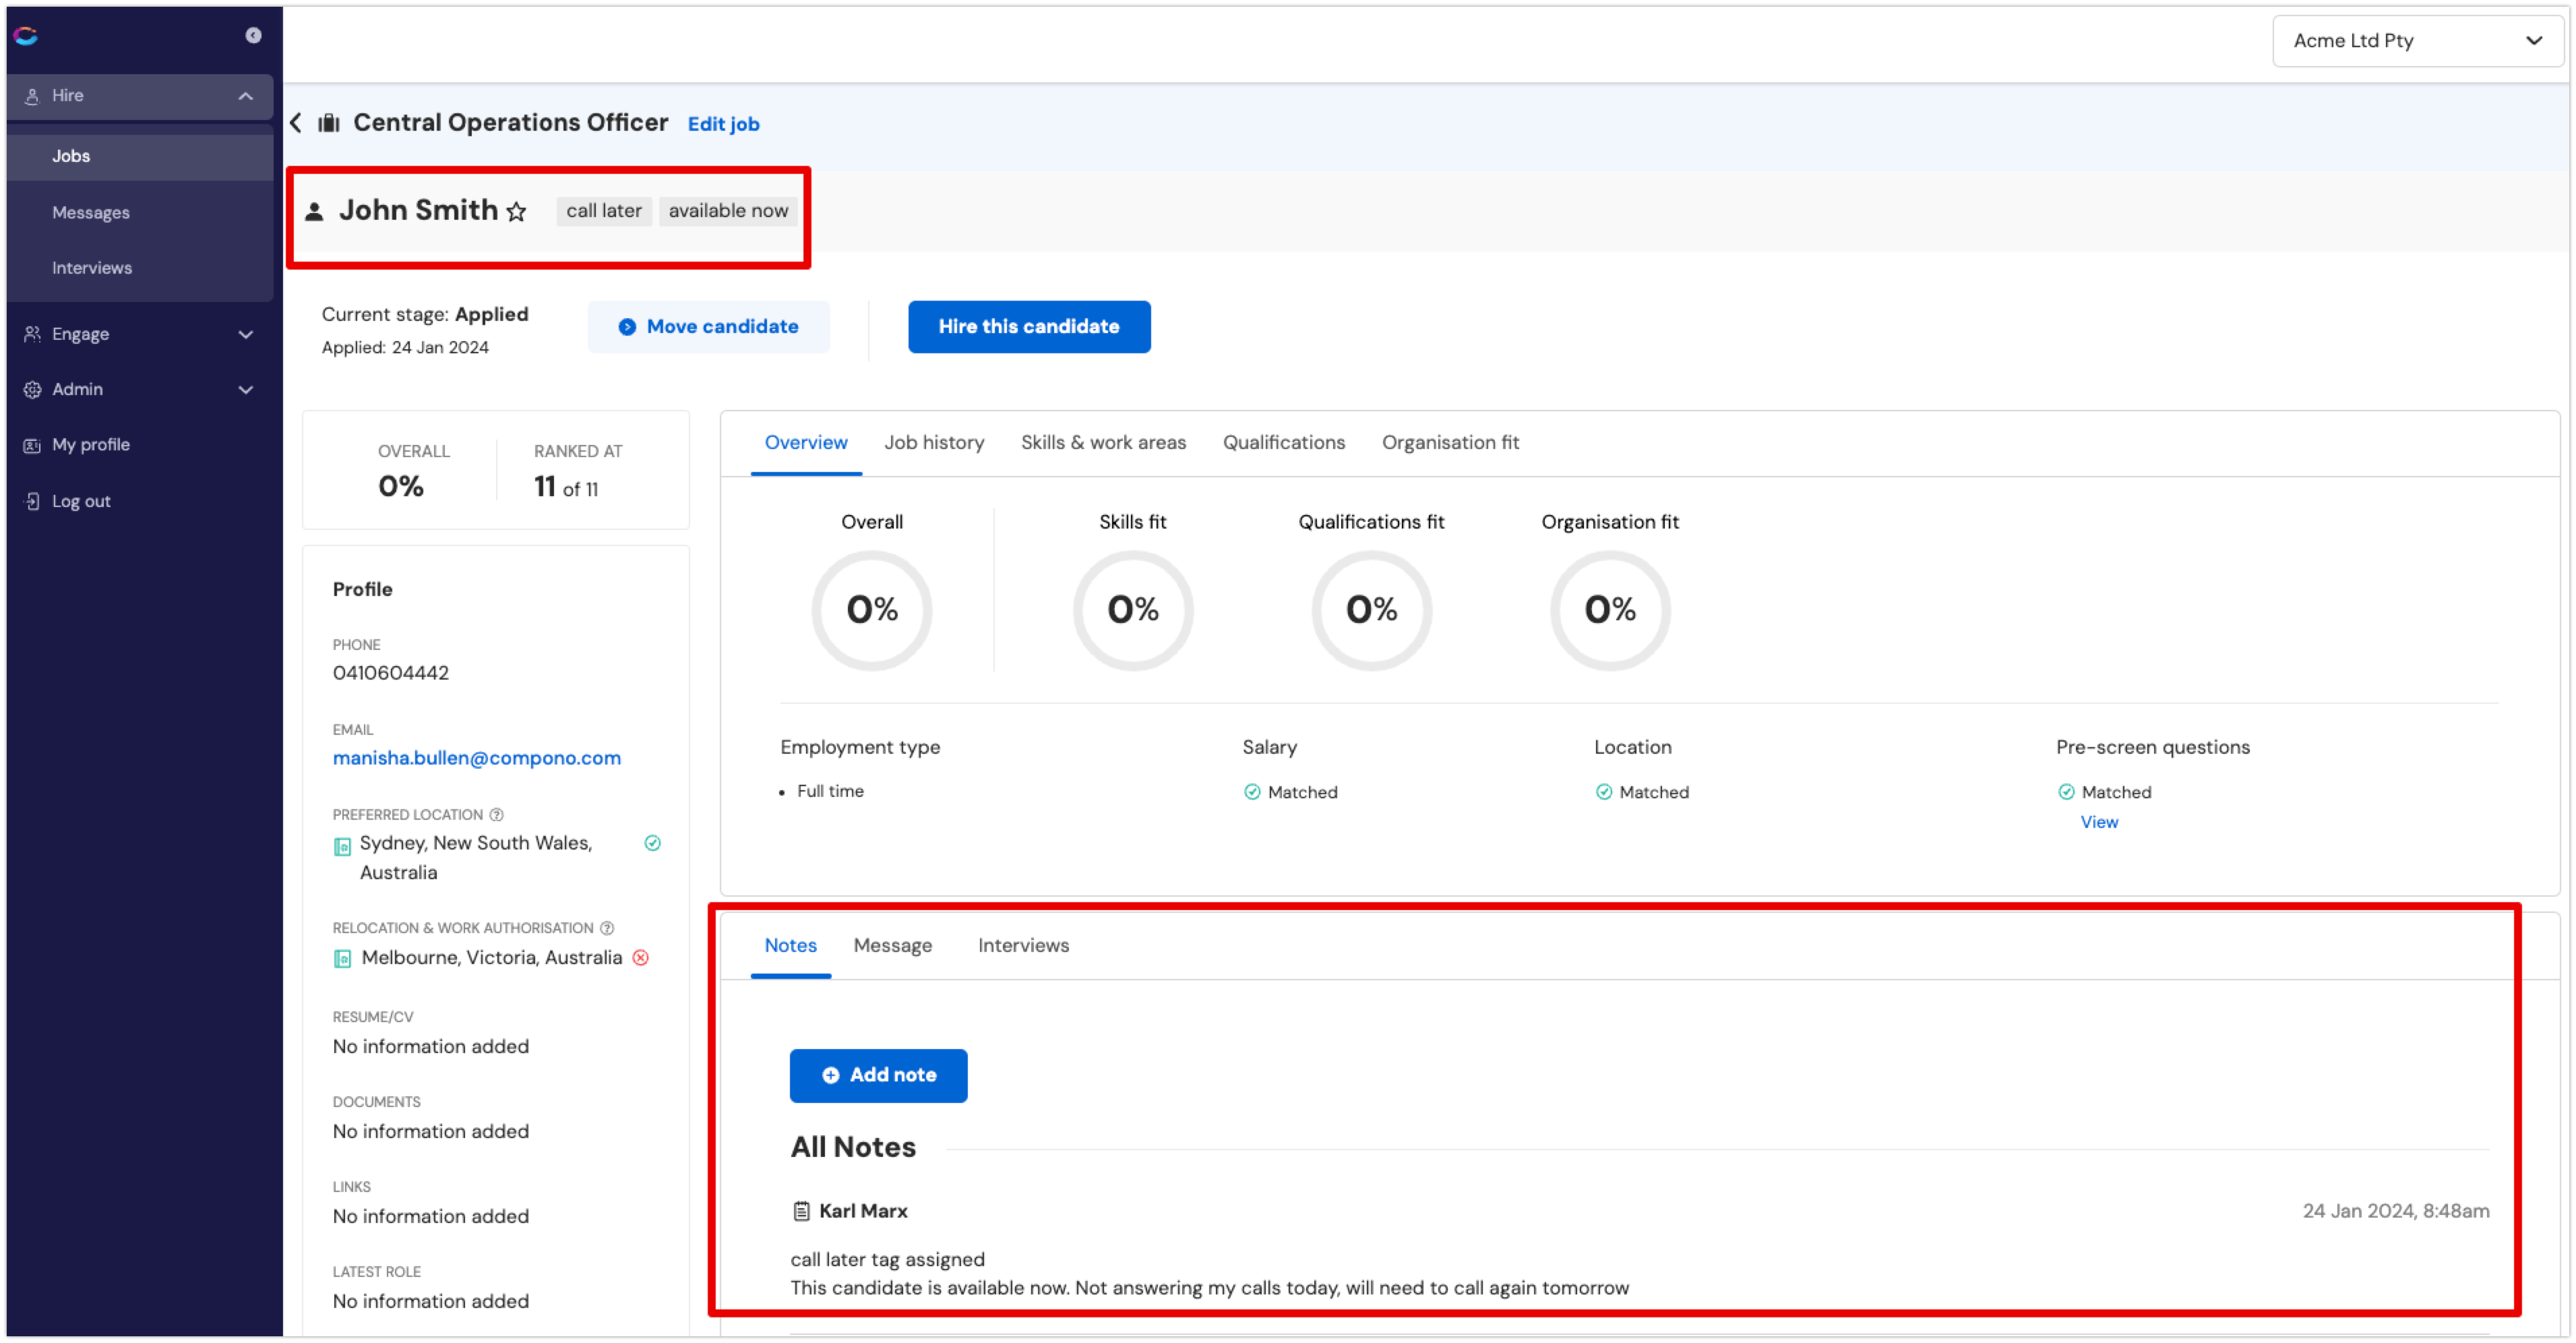Click the building icon next to Melbourne, Victoria
This screenshot has width=2576, height=1343.
(342, 959)
